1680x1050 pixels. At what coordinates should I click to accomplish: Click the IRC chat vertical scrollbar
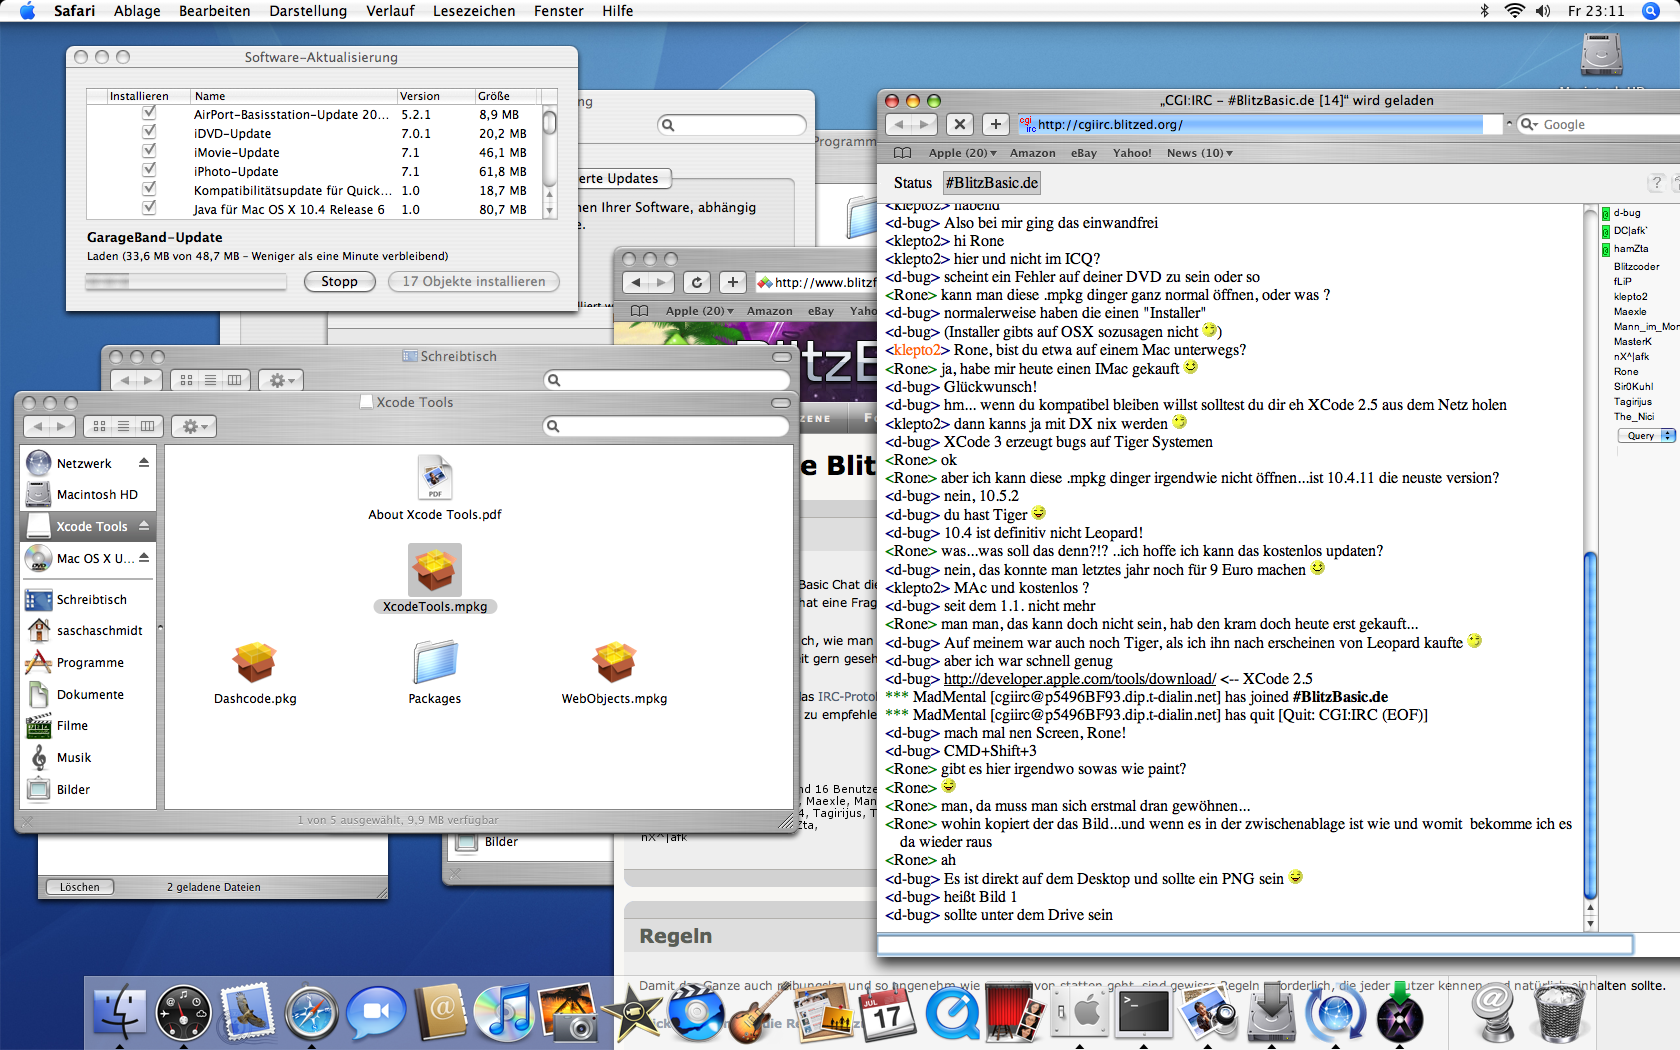(x=1591, y=720)
